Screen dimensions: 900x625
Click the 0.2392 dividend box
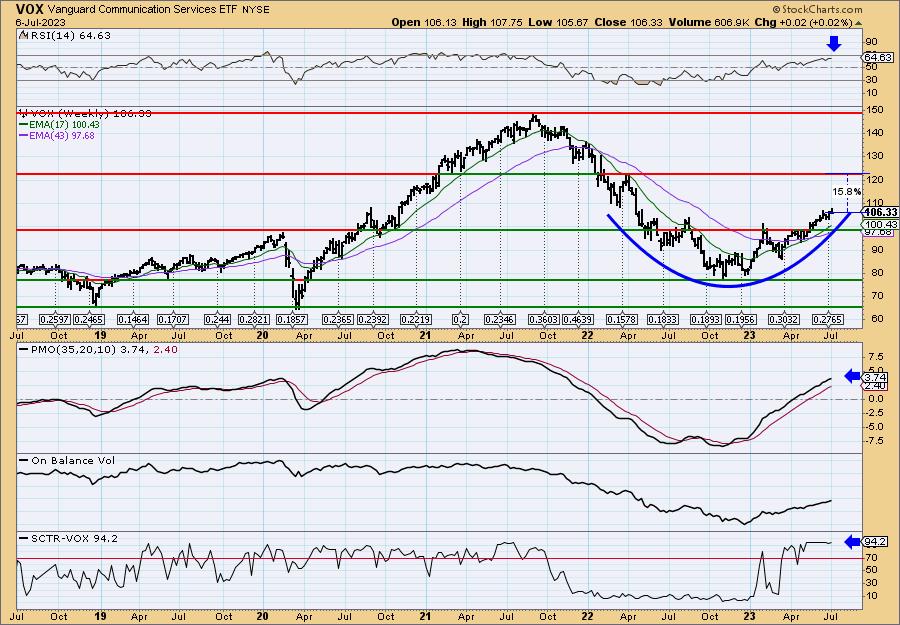coord(374,319)
